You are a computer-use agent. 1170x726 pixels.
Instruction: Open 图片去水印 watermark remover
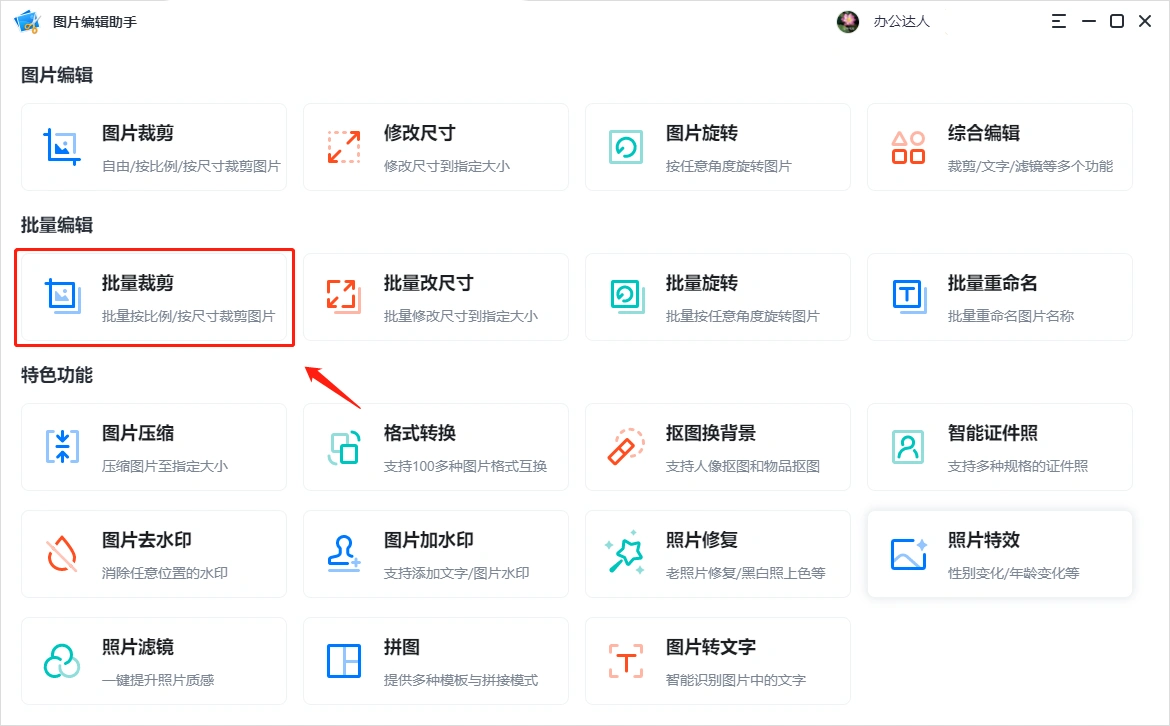153,554
